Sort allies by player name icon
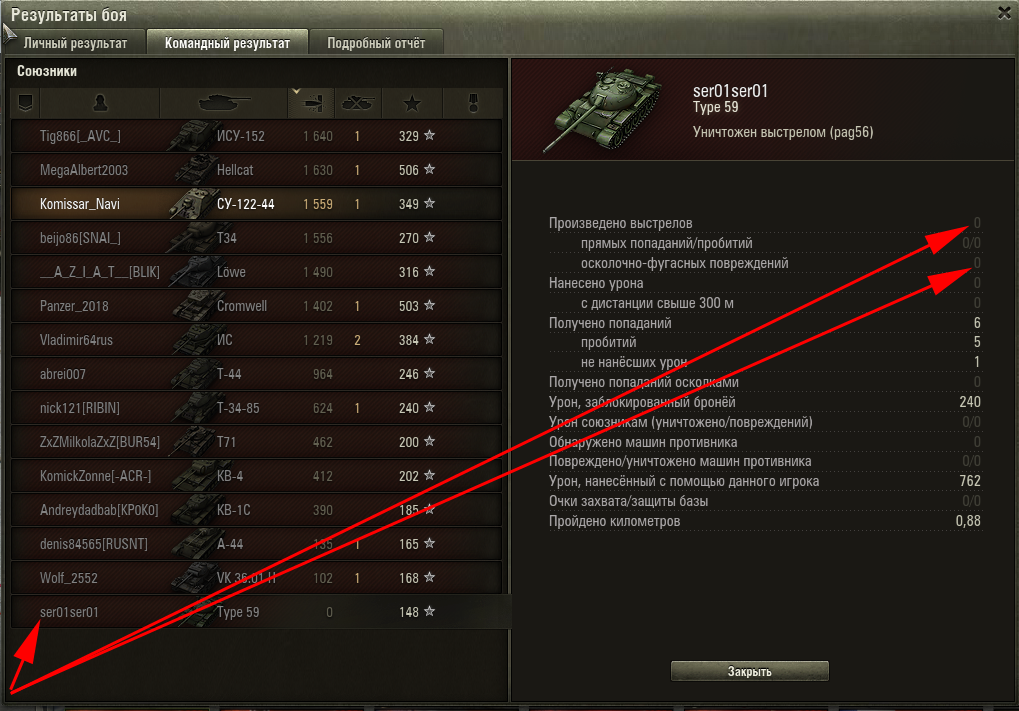This screenshot has height=711, width=1019. click(x=99, y=103)
